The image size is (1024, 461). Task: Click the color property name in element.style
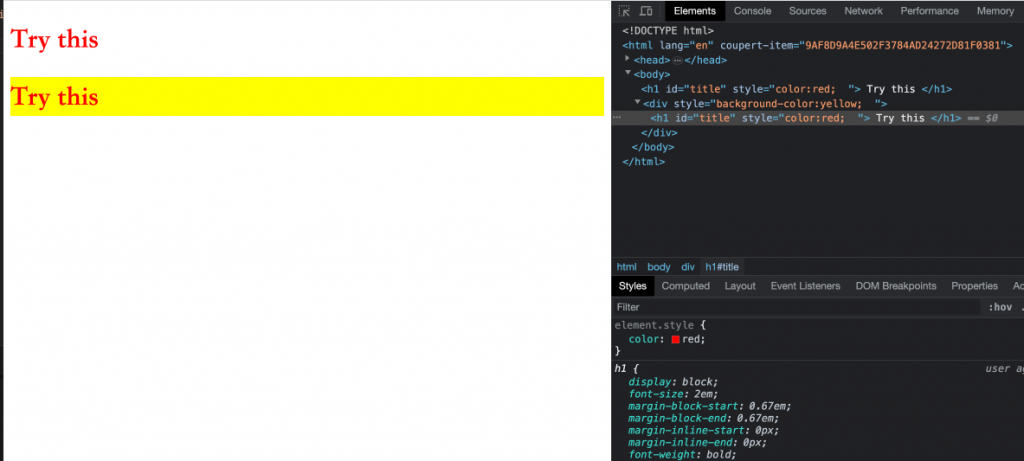[646, 340]
